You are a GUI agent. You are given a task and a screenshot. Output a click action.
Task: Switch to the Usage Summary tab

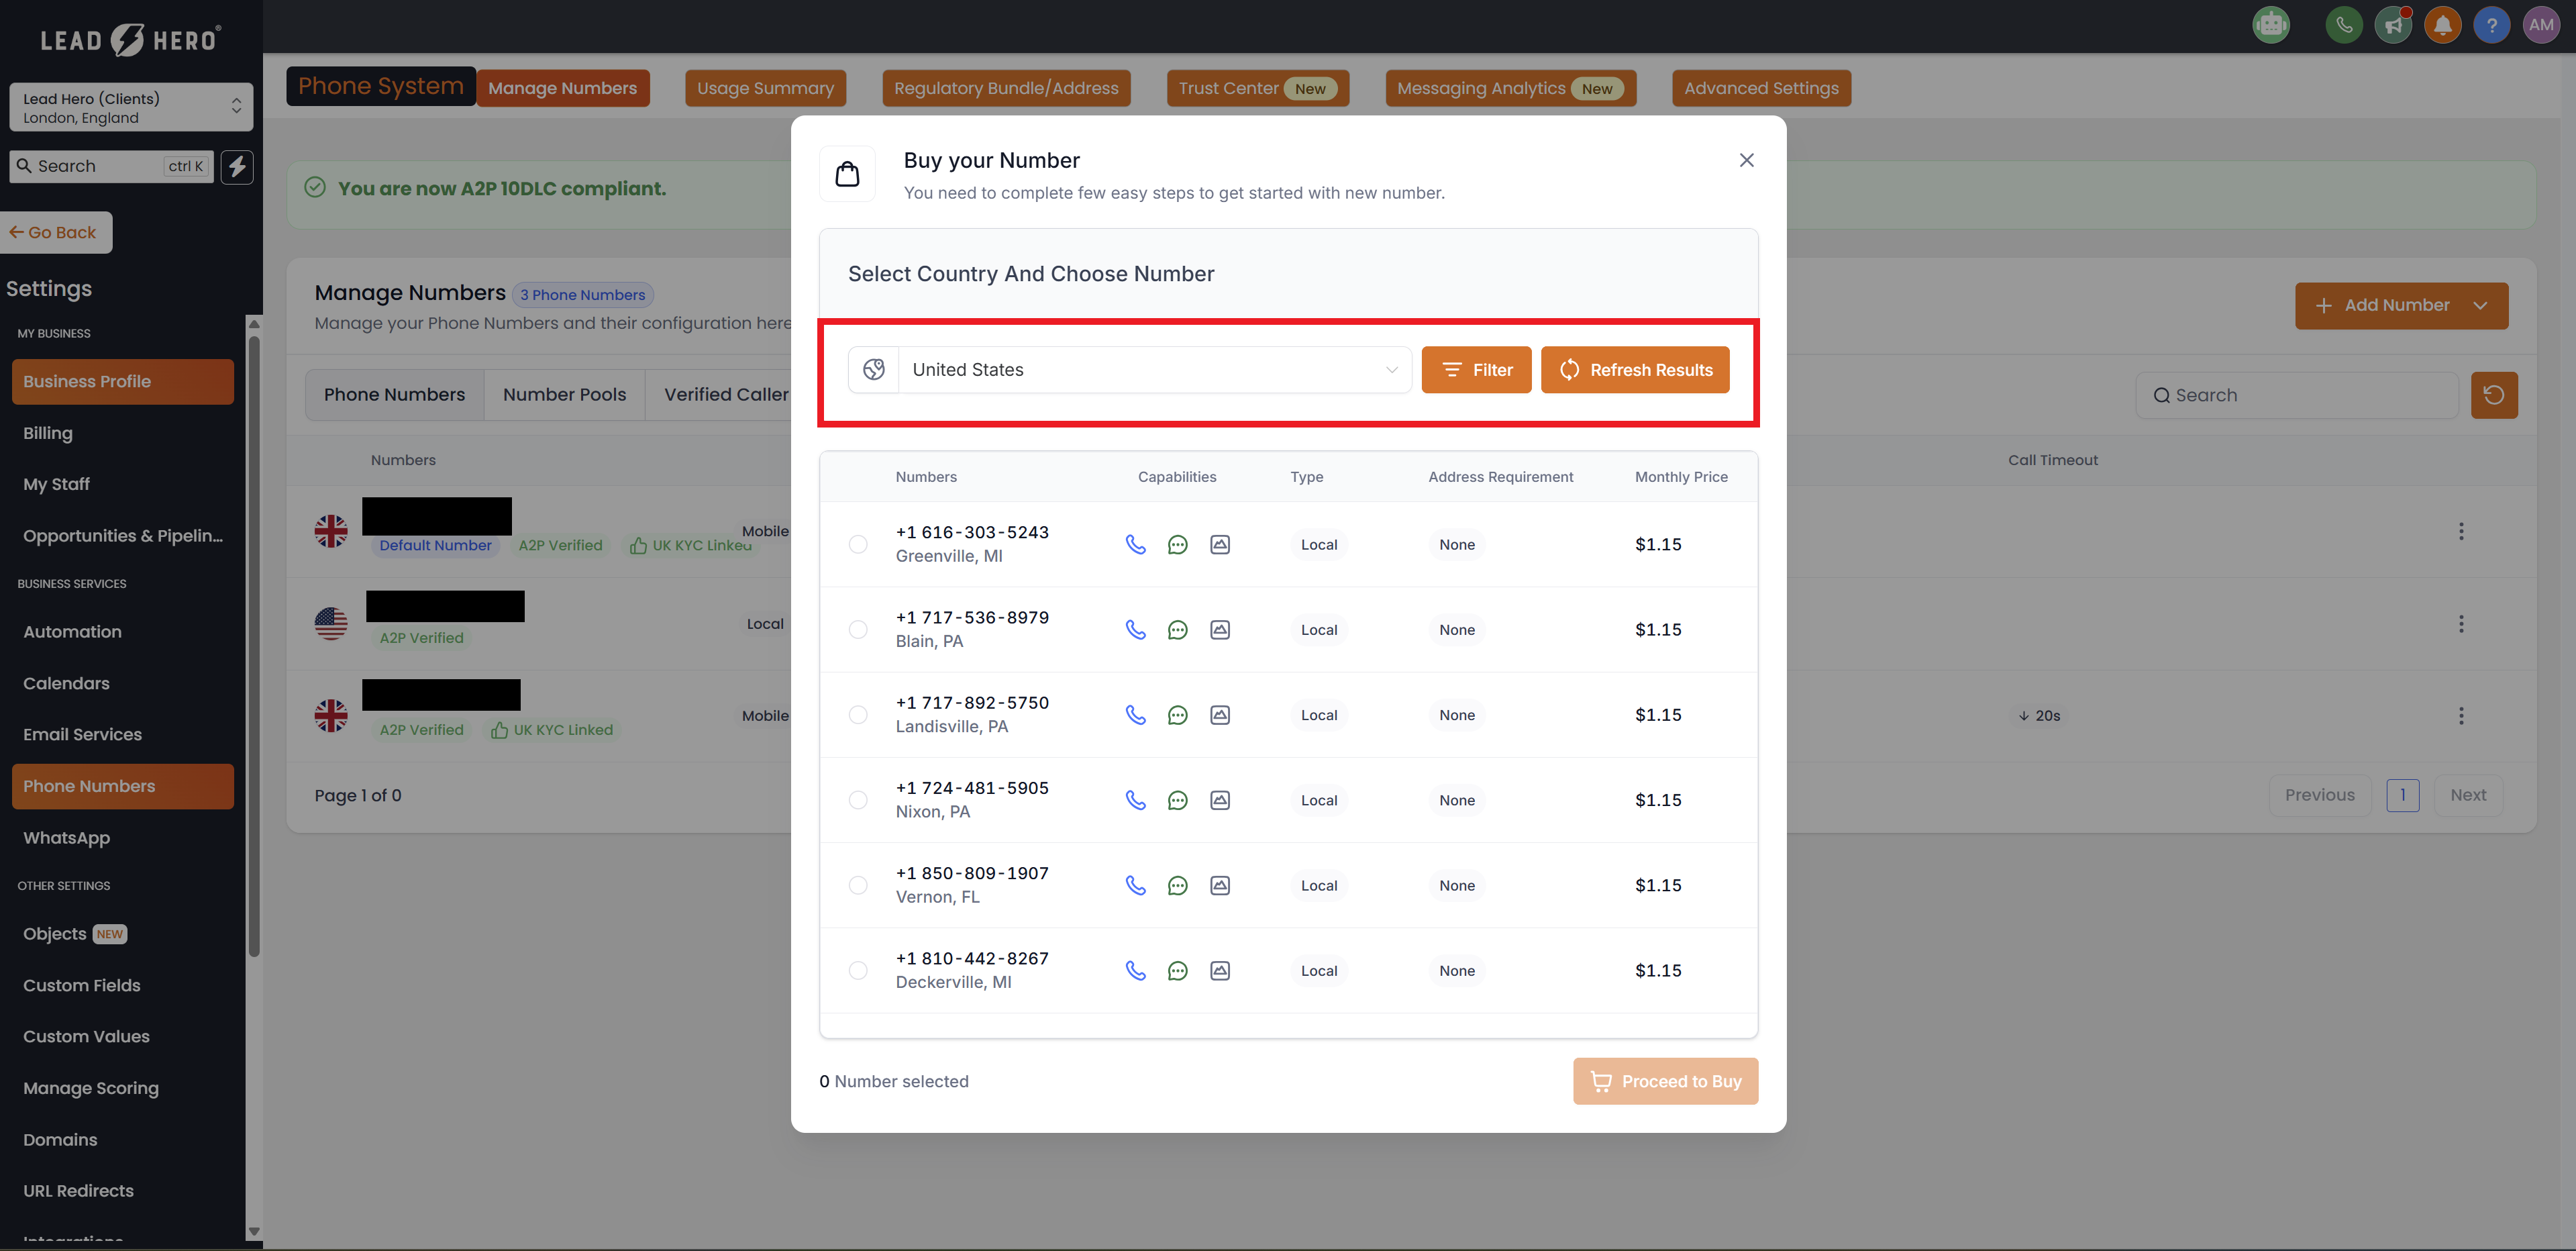click(x=765, y=88)
